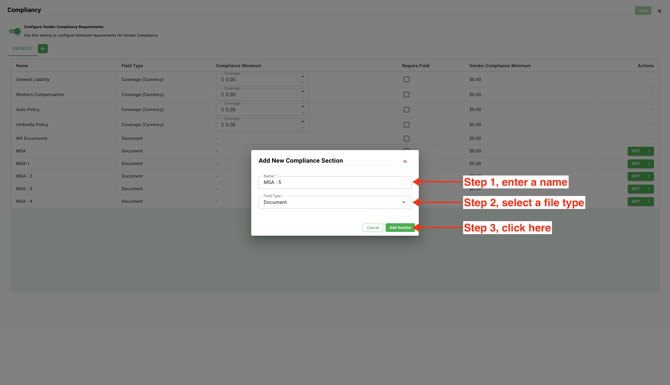The image size is (670, 385).
Task: Click the Require Field column header
Action: (x=415, y=66)
